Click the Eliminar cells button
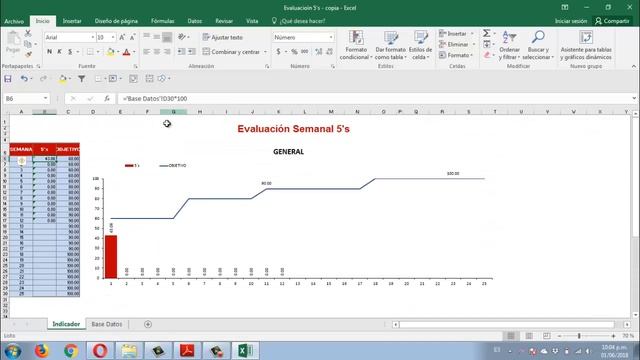The width and height of the screenshot is (640, 360). [457, 44]
